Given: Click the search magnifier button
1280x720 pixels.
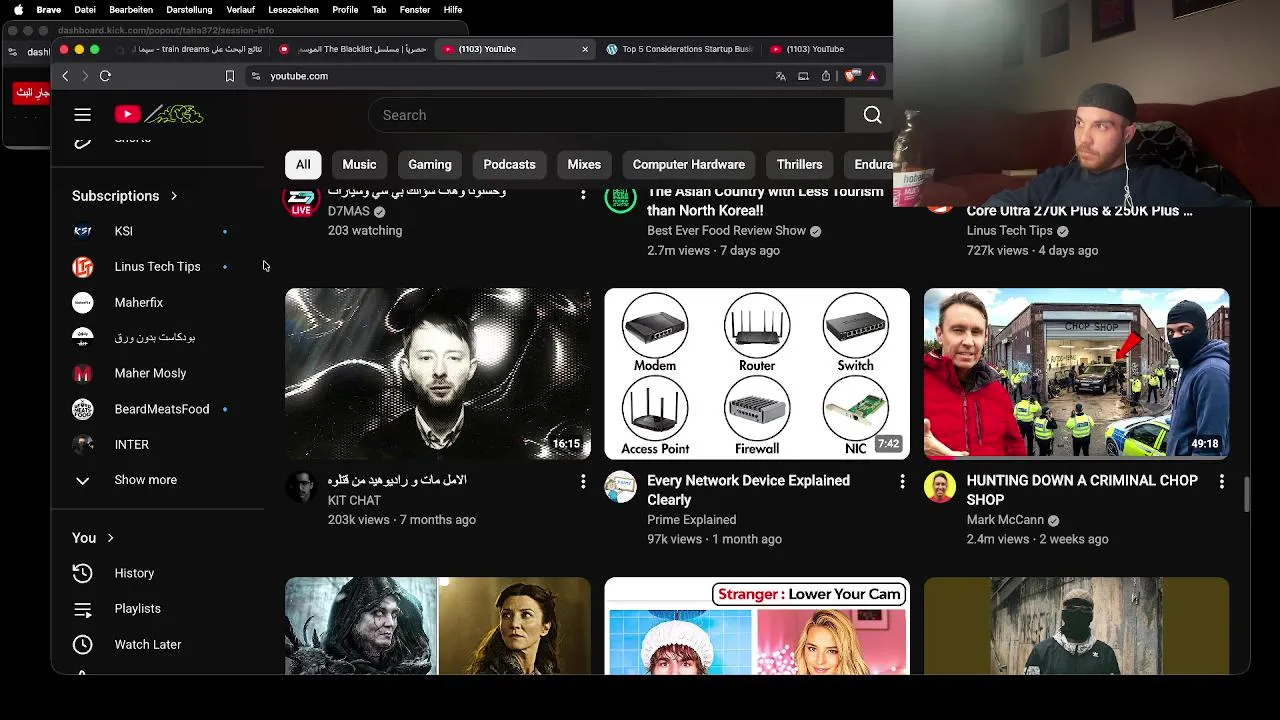Looking at the screenshot, I should 872,115.
